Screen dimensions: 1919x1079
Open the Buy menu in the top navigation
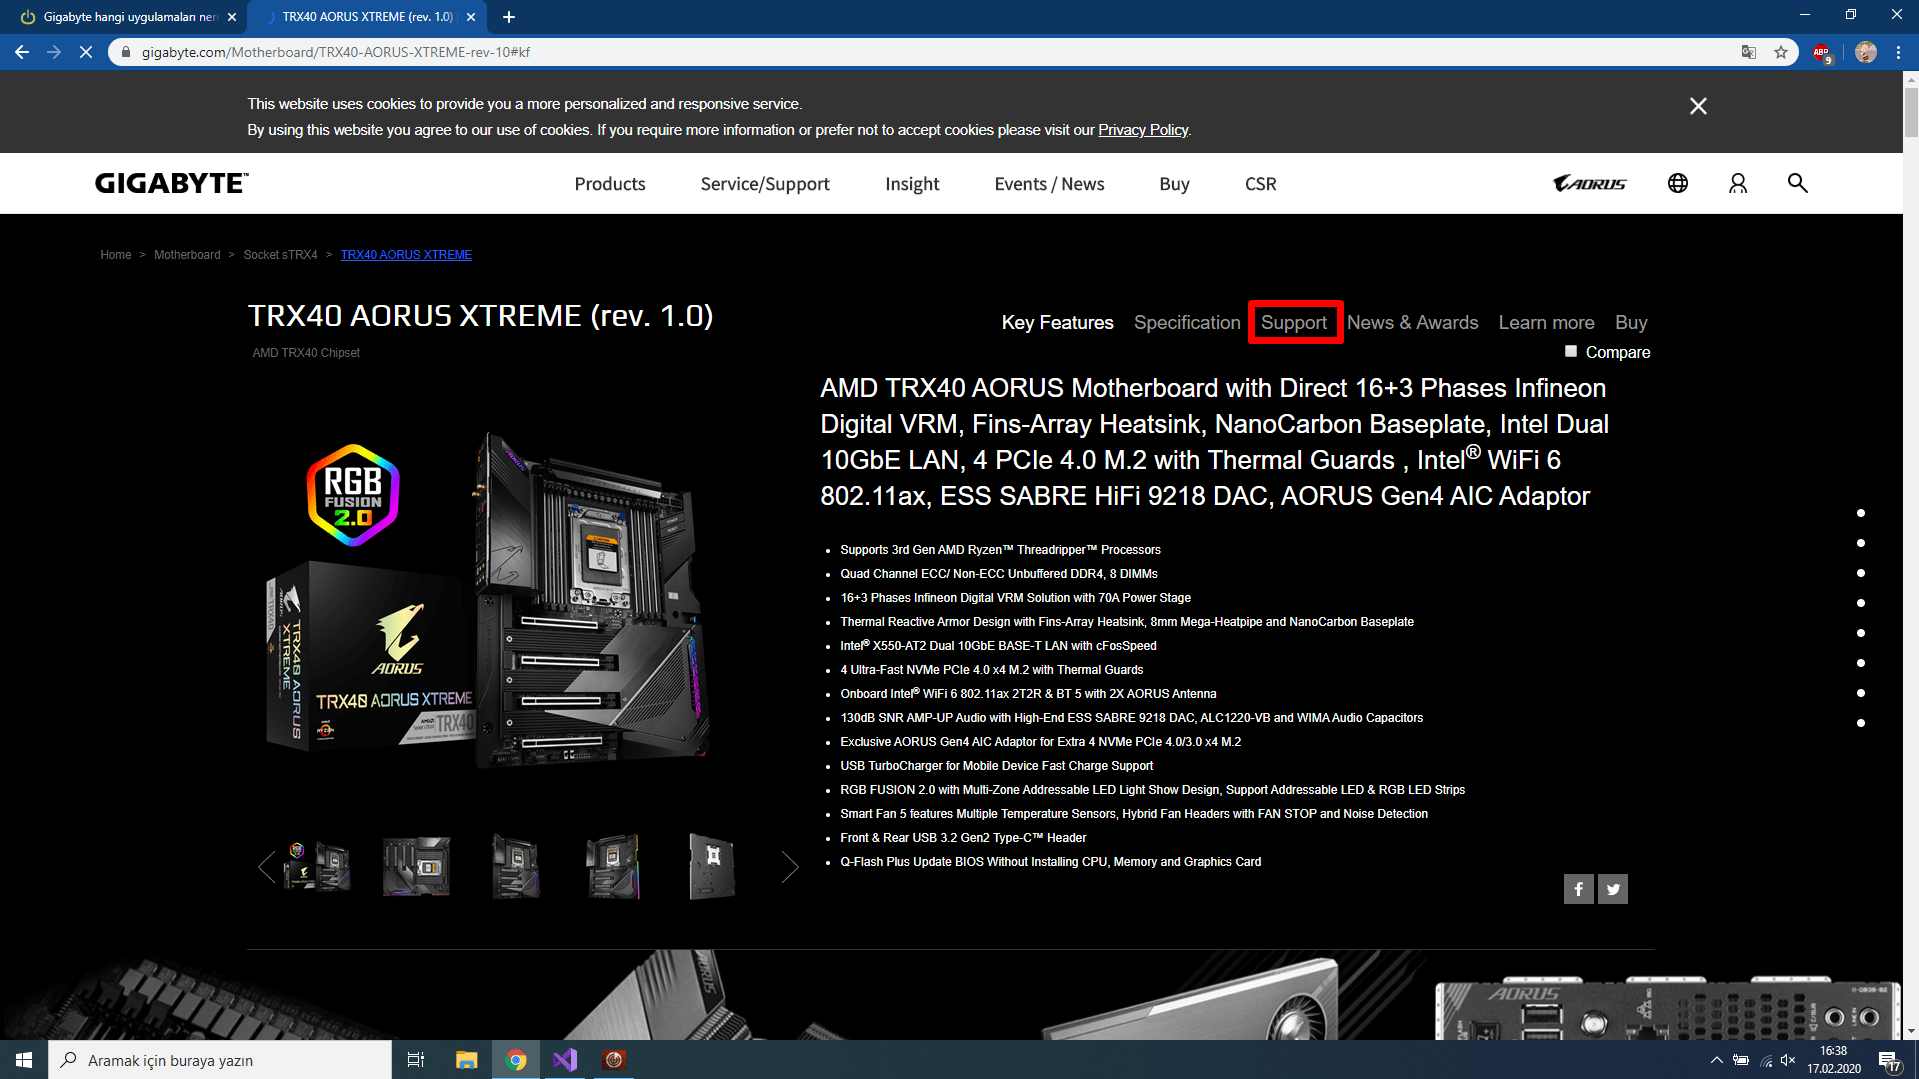point(1174,184)
